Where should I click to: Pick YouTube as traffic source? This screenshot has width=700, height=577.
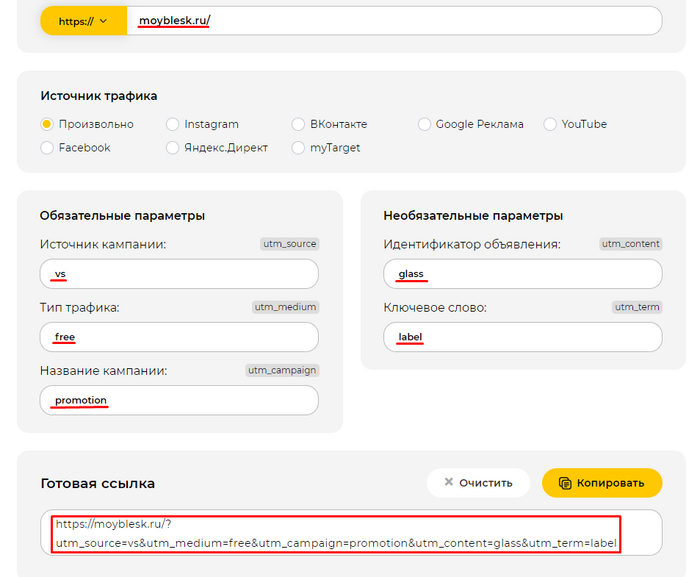tap(551, 124)
